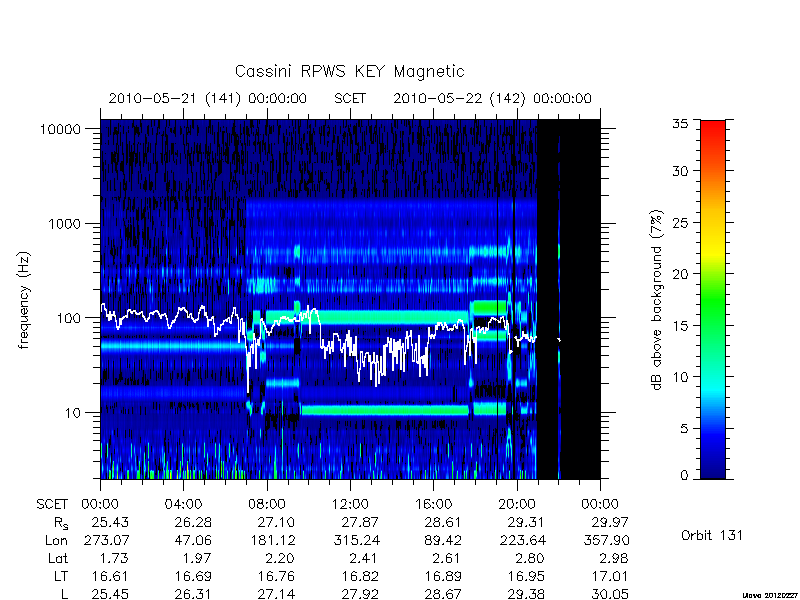Image resolution: width=800 pixels, height=600 pixels.
Task: Click the 'Orbit 131' label
Action: [x=712, y=536]
